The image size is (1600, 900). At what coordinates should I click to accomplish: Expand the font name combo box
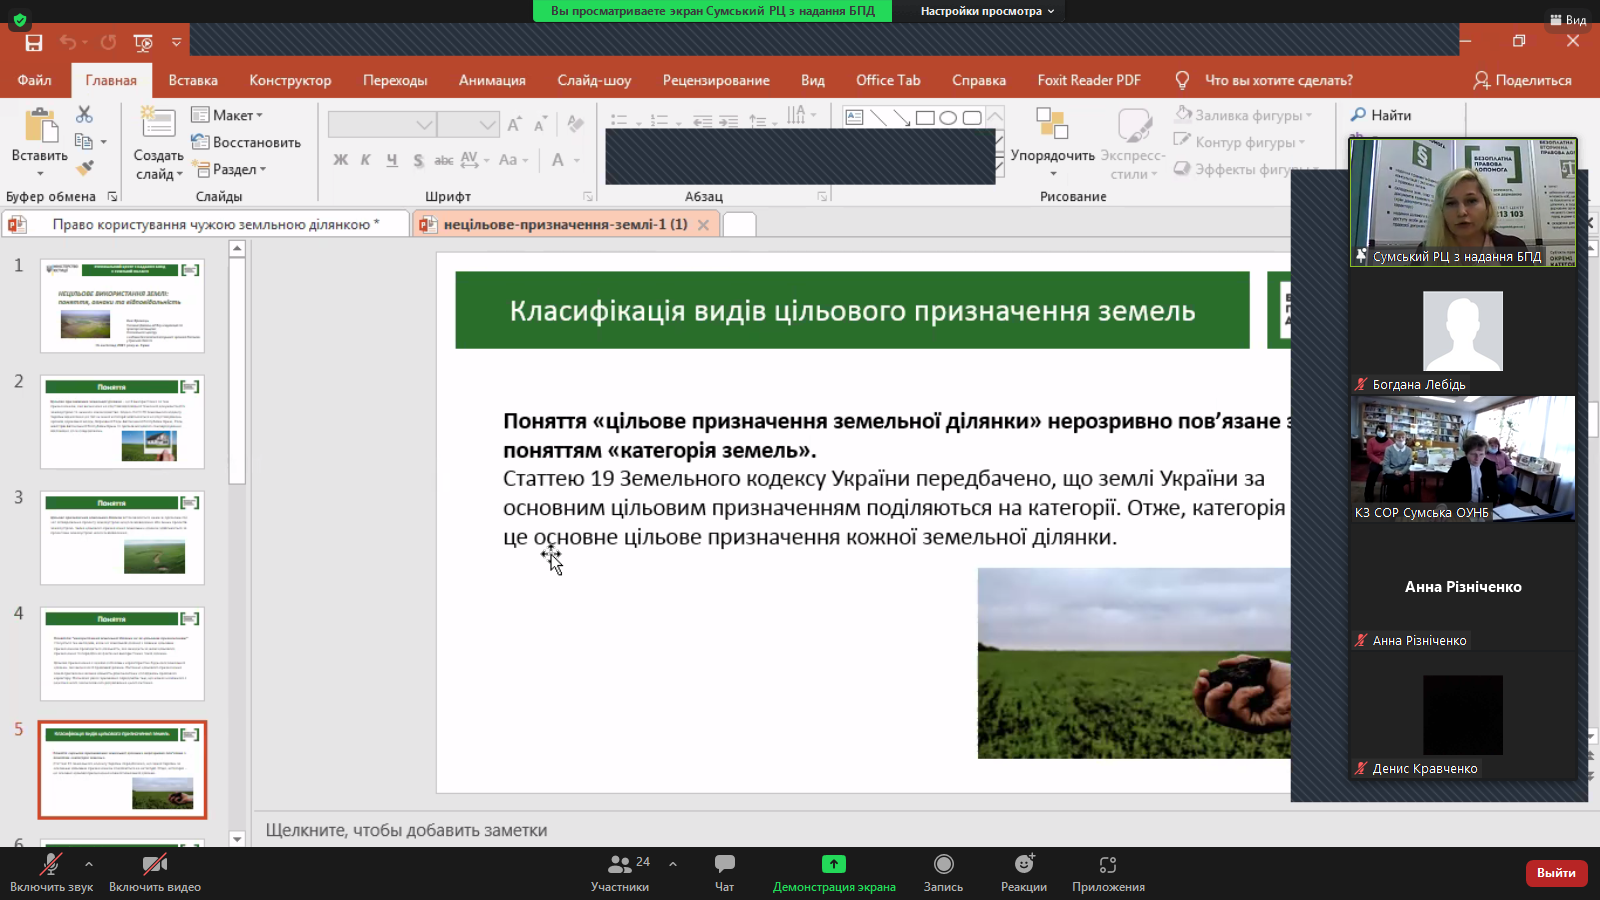(425, 125)
